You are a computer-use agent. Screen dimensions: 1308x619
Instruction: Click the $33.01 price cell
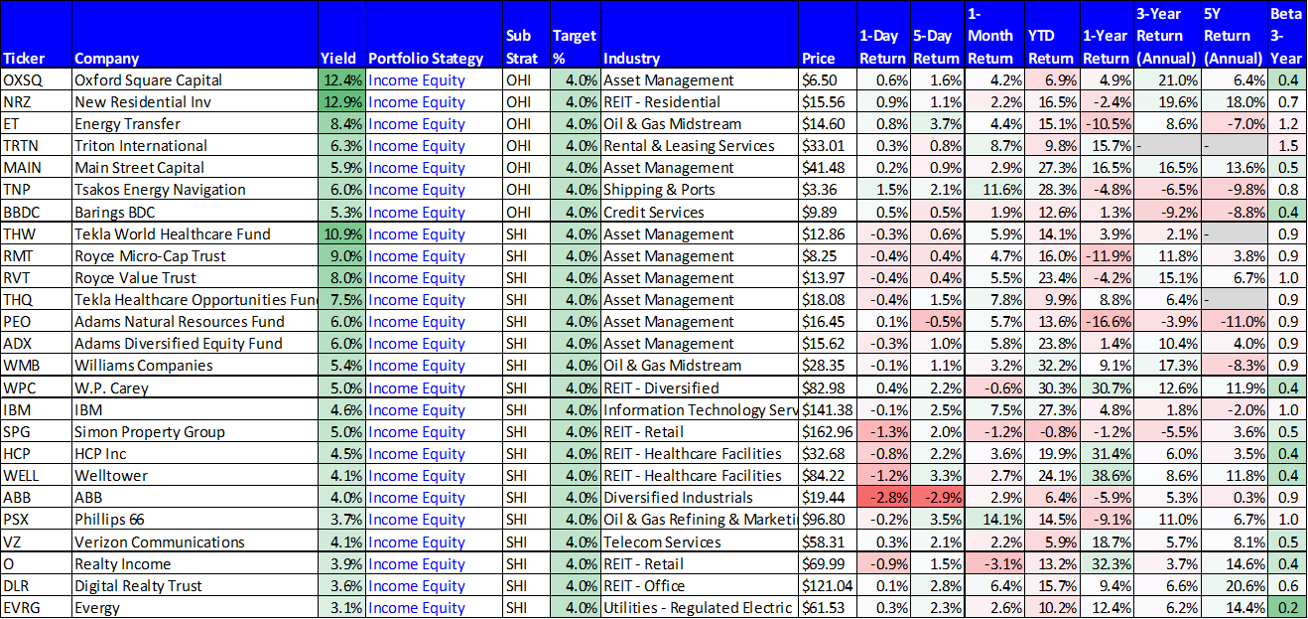827,146
